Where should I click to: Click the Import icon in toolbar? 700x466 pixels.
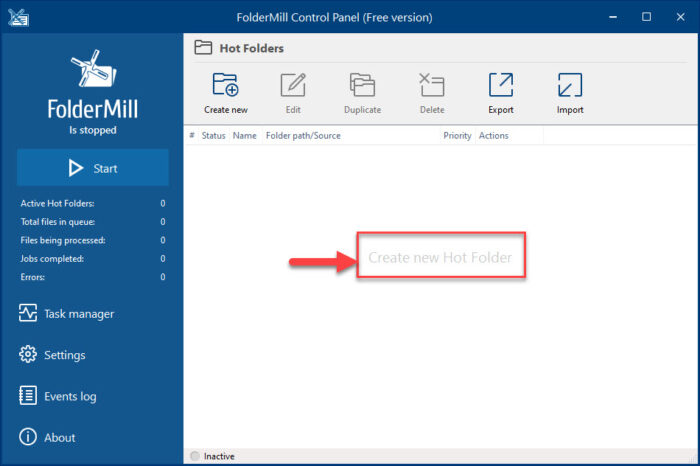(x=570, y=85)
